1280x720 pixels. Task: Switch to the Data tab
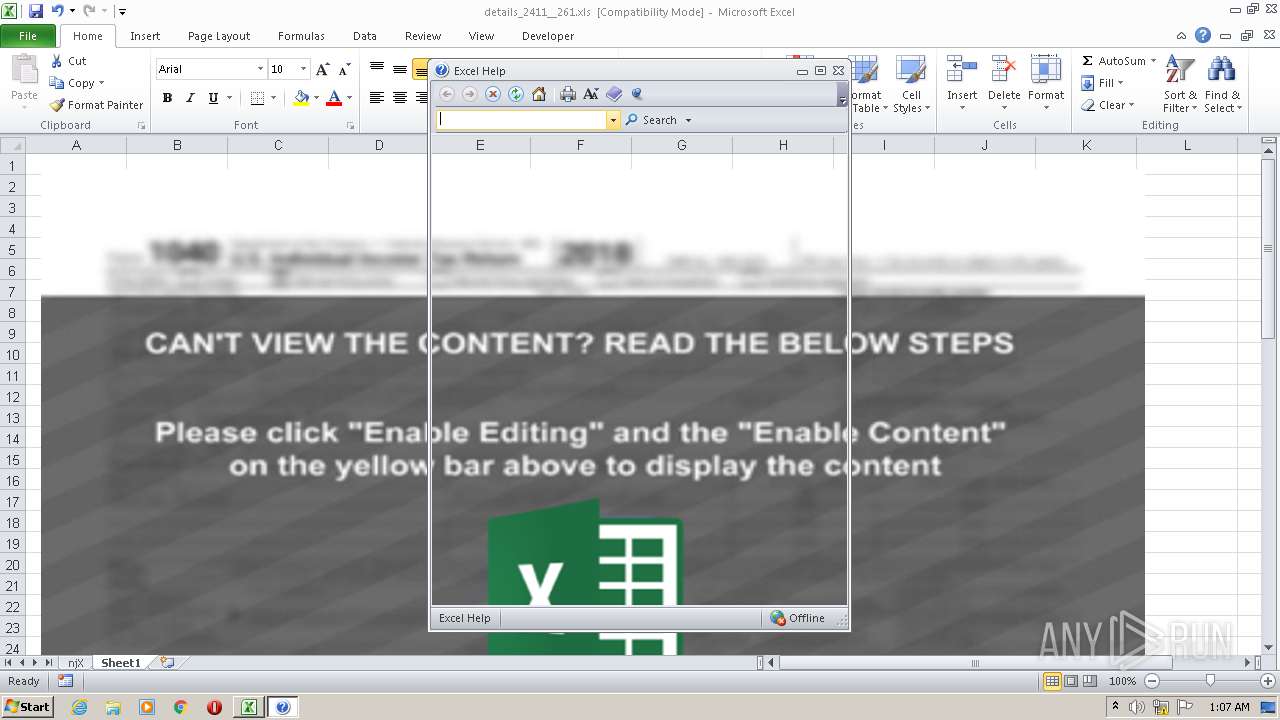[365, 36]
